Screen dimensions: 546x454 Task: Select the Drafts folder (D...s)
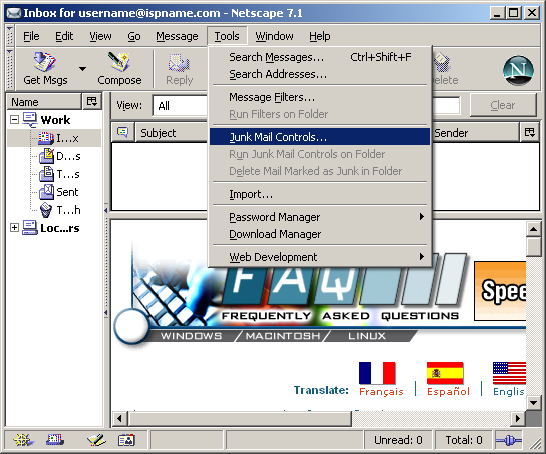(59, 156)
